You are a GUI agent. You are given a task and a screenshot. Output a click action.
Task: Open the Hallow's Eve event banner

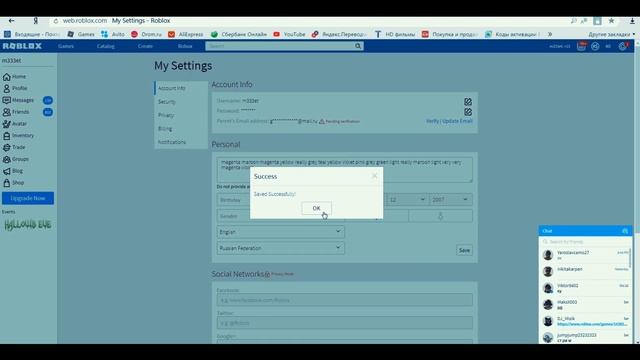pyautogui.click(x=27, y=224)
